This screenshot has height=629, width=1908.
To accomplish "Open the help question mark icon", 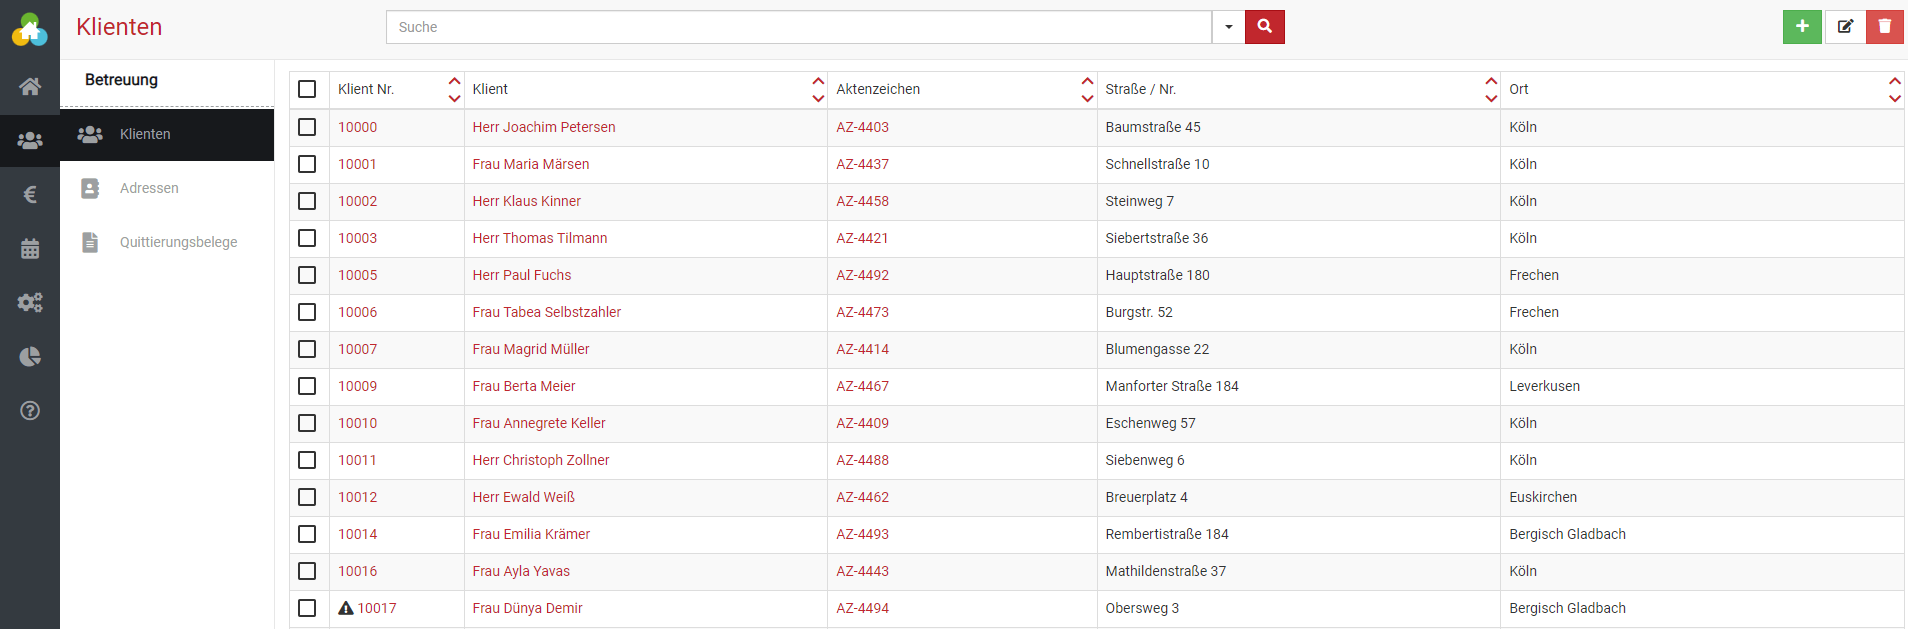I will (x=30, y=411).
